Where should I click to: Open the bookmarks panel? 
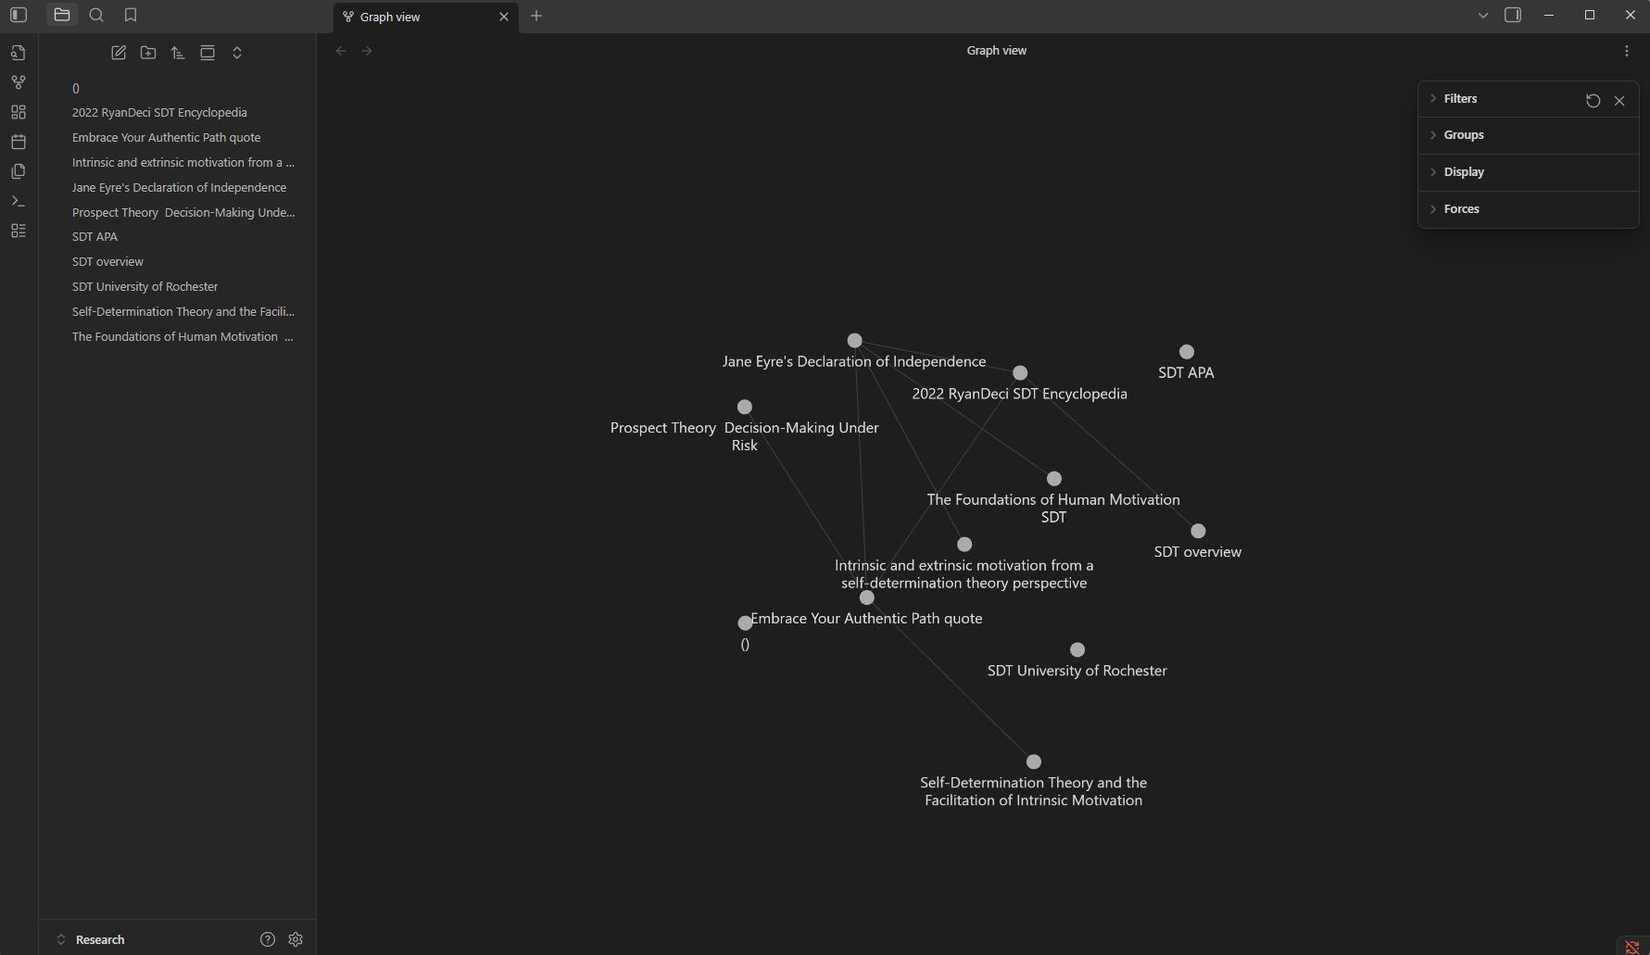point(131,14)
